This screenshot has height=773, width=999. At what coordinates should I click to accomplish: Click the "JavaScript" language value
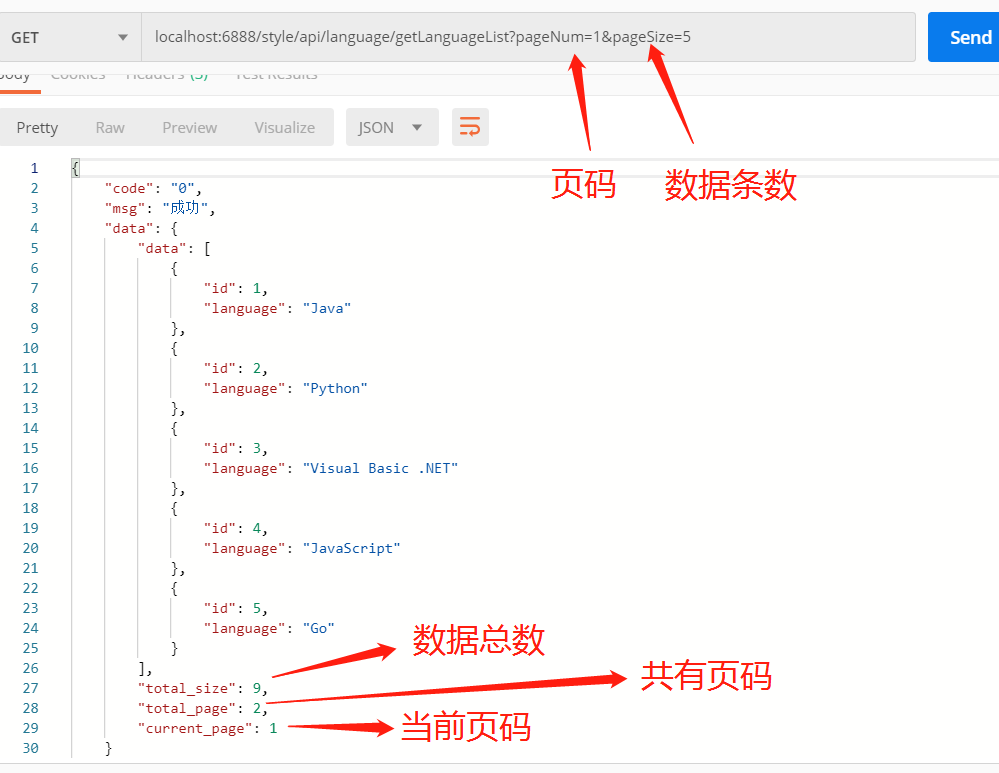coord(352,549)
